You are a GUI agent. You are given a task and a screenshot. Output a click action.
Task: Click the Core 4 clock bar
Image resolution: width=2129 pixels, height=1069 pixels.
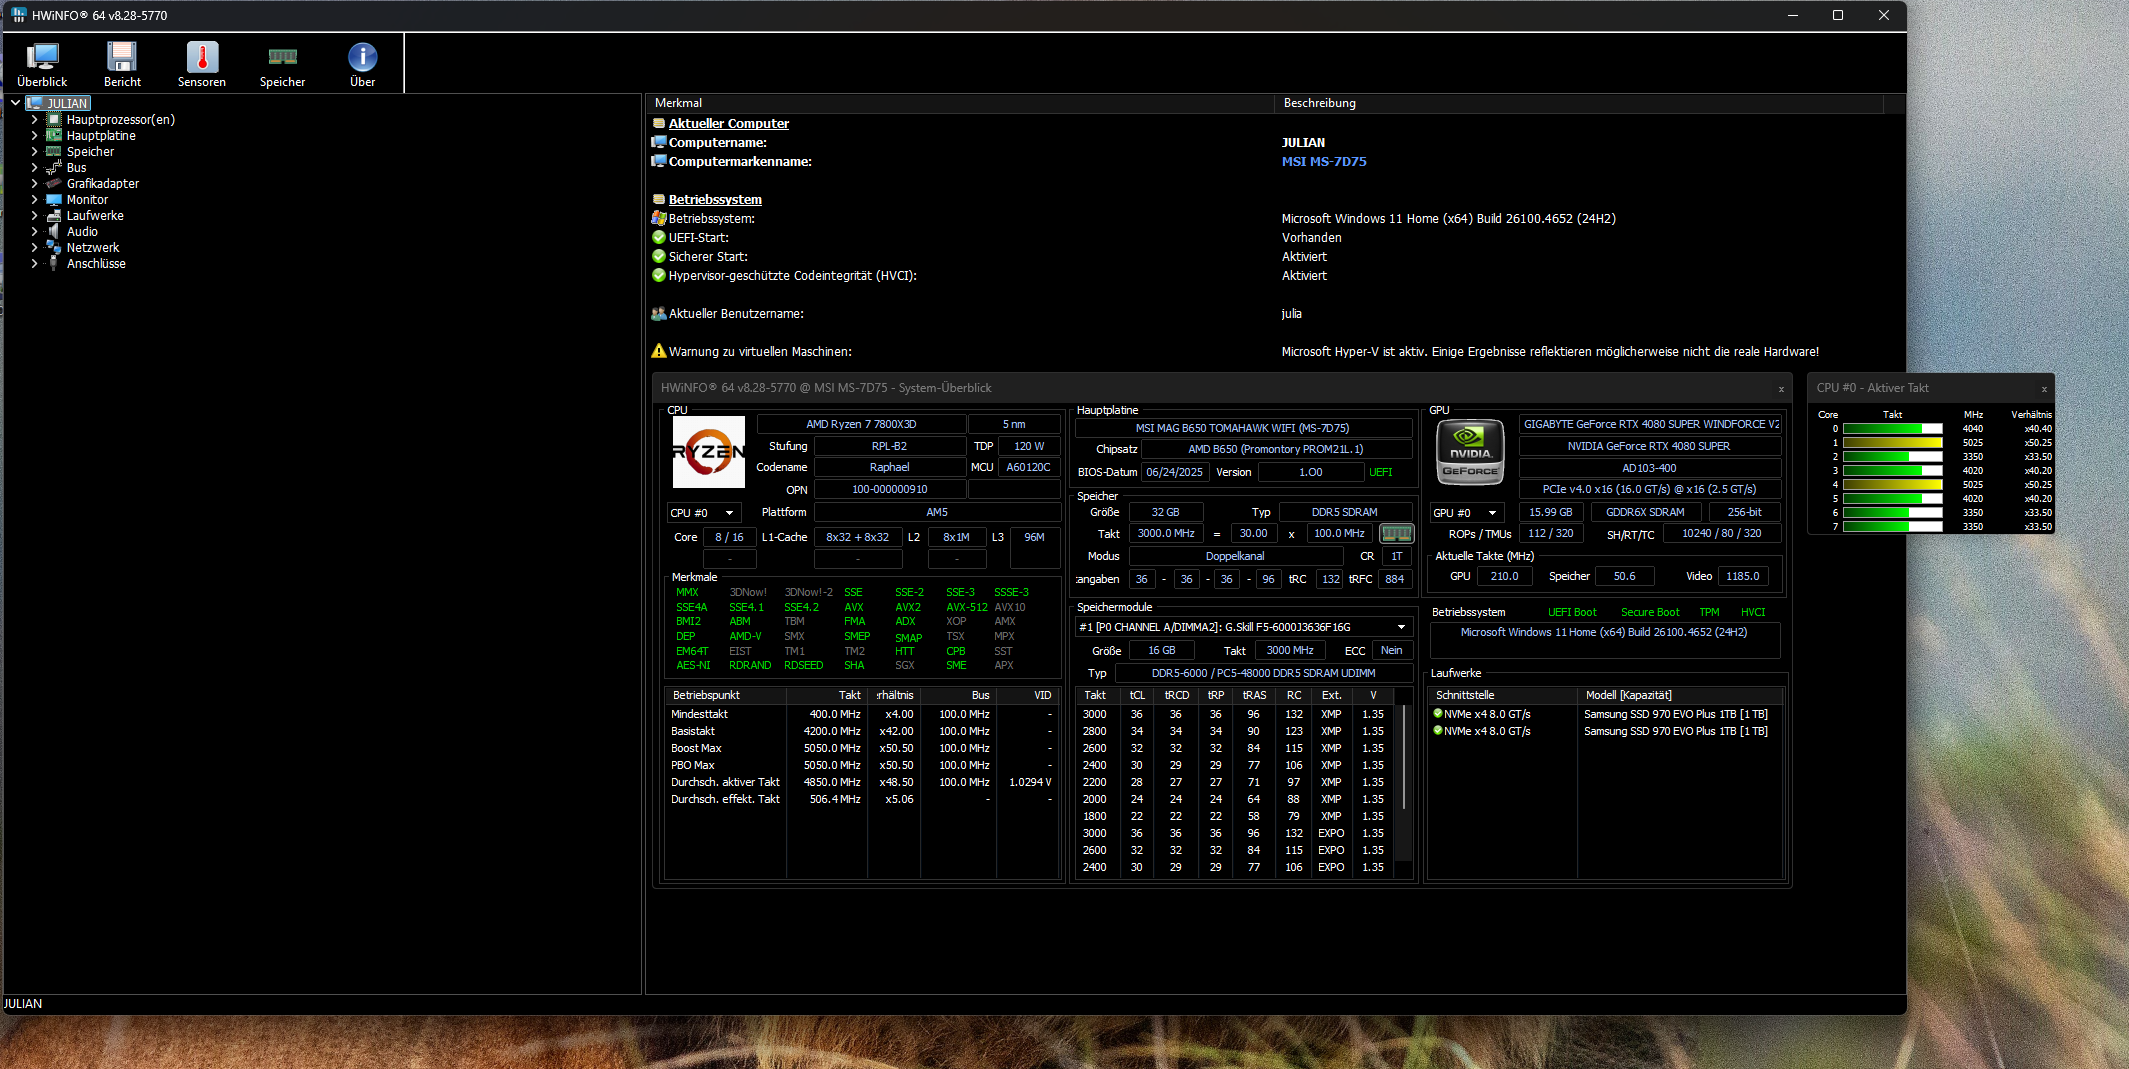[x=1892, y=485]
